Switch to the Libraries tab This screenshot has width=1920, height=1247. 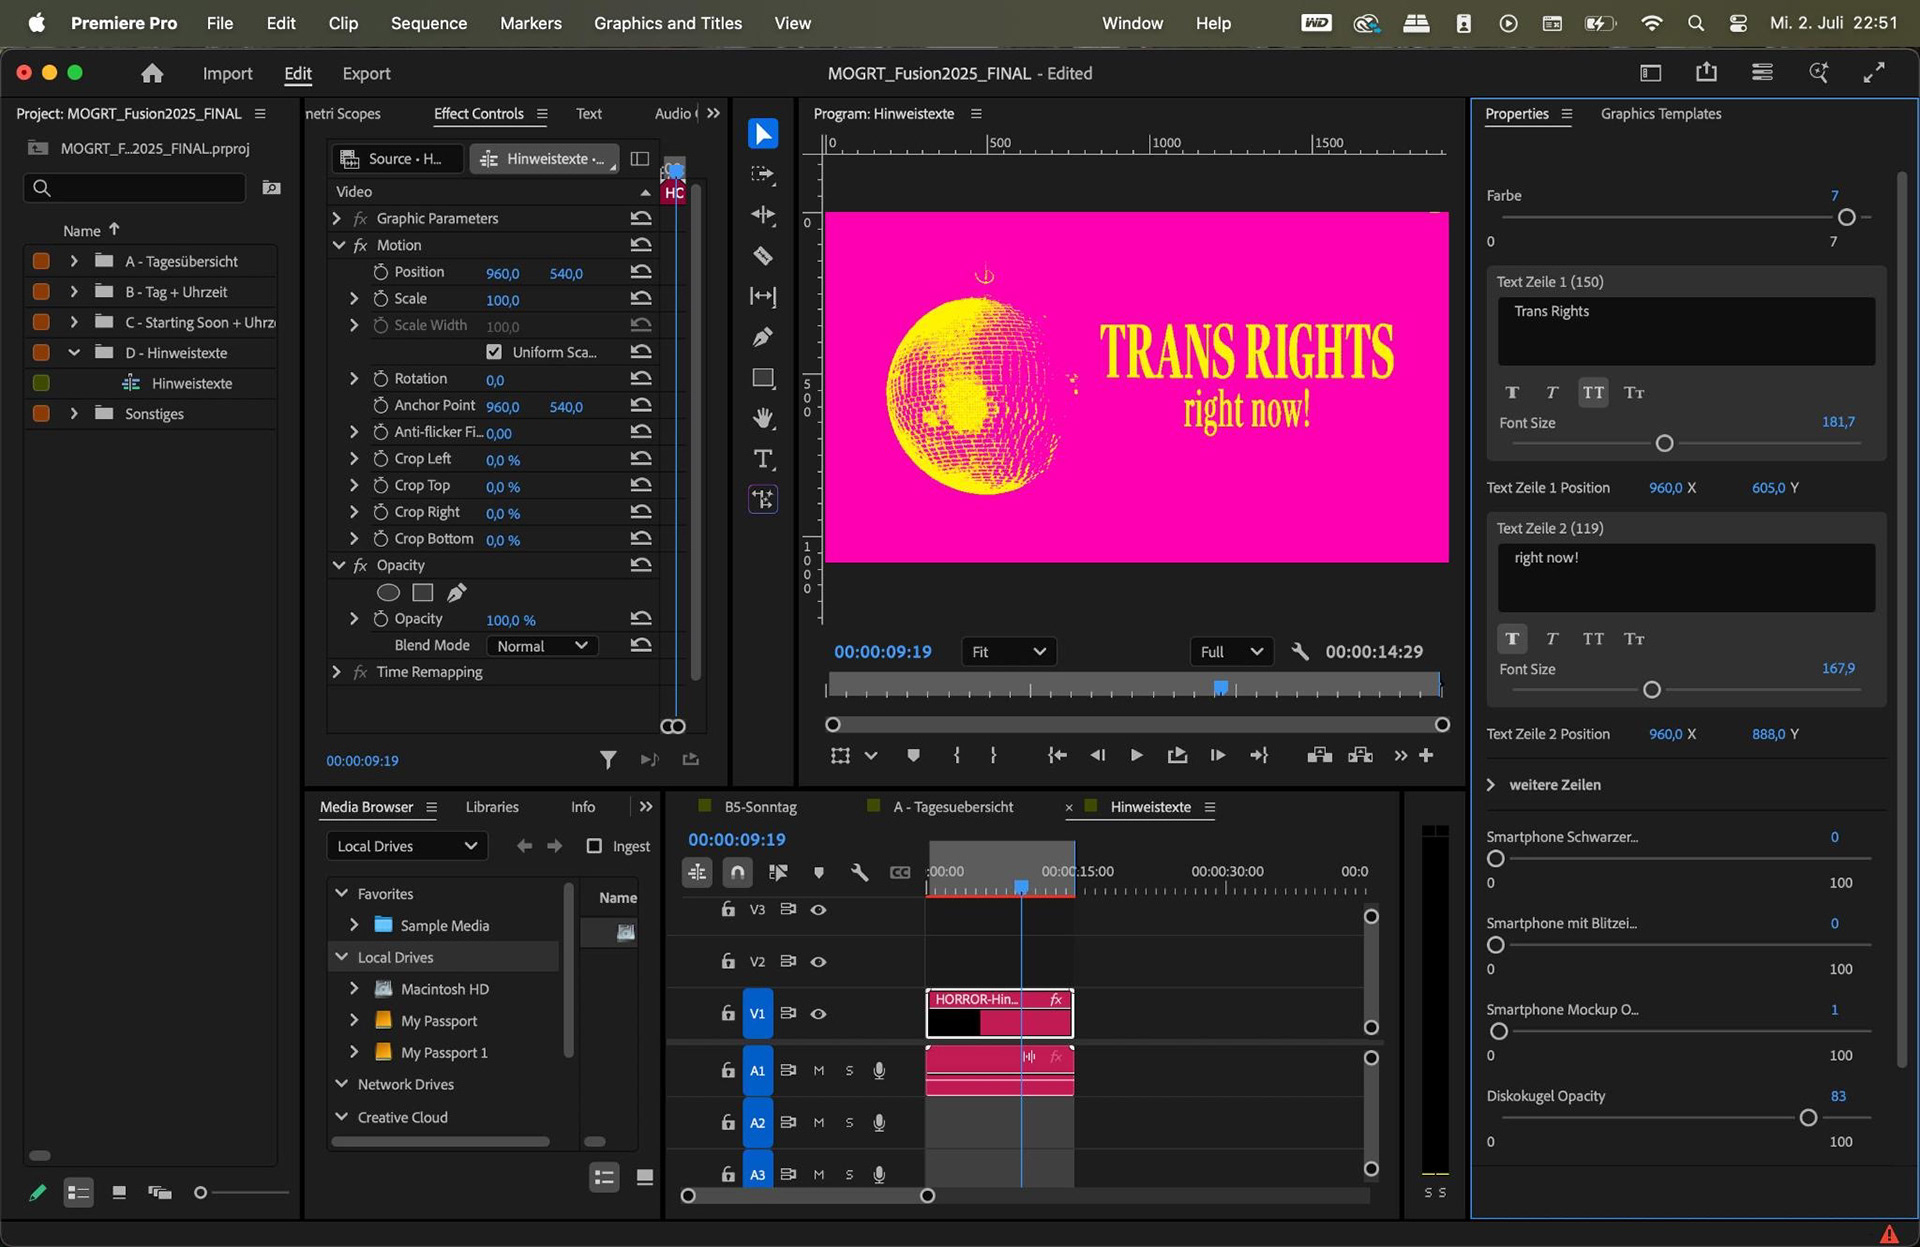(492, 807)
